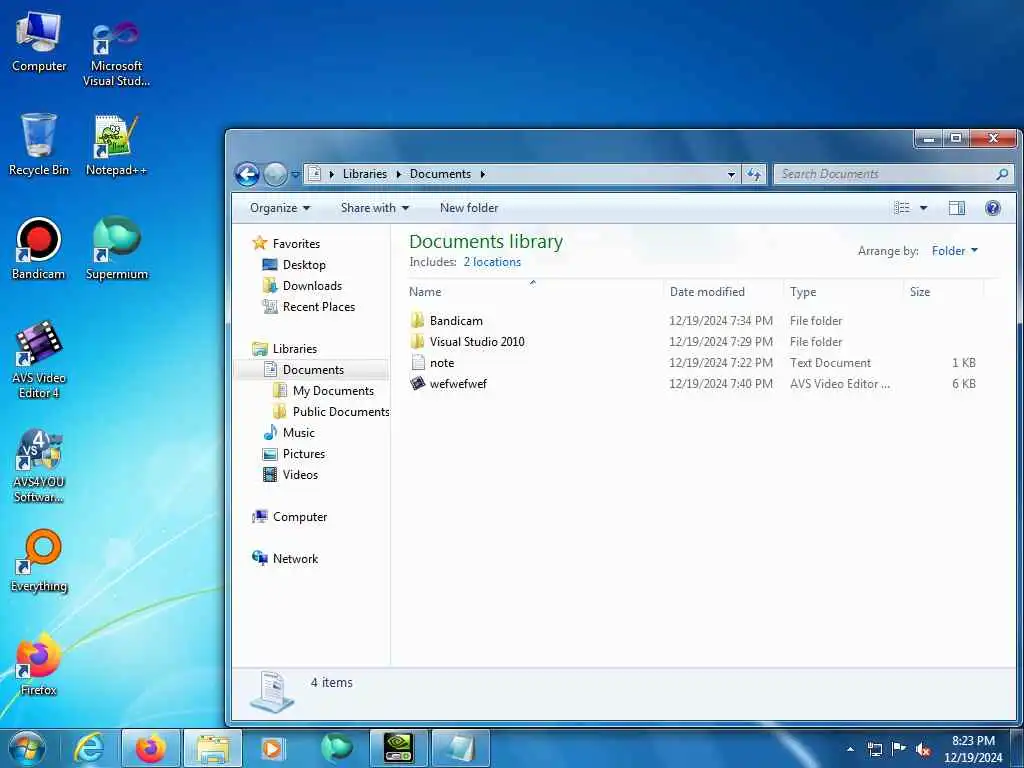Open Windows Media Player from the taskbar

click(x=272, y=748)
